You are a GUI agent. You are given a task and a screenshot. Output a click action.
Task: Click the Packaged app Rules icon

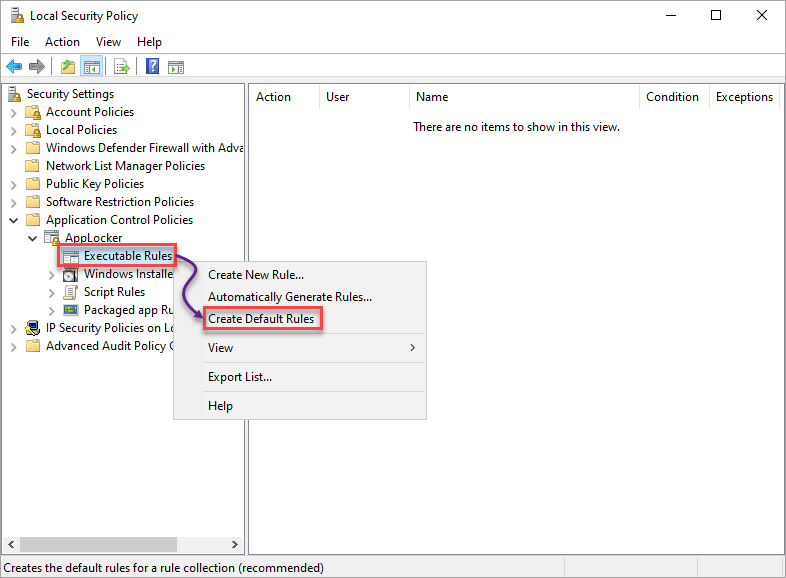tap(71, 310)
